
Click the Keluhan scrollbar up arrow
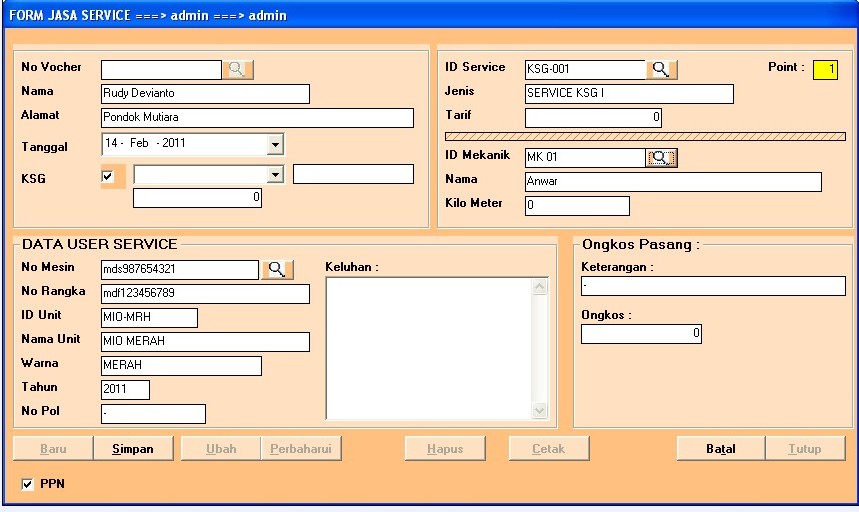(x=540, y=286)
